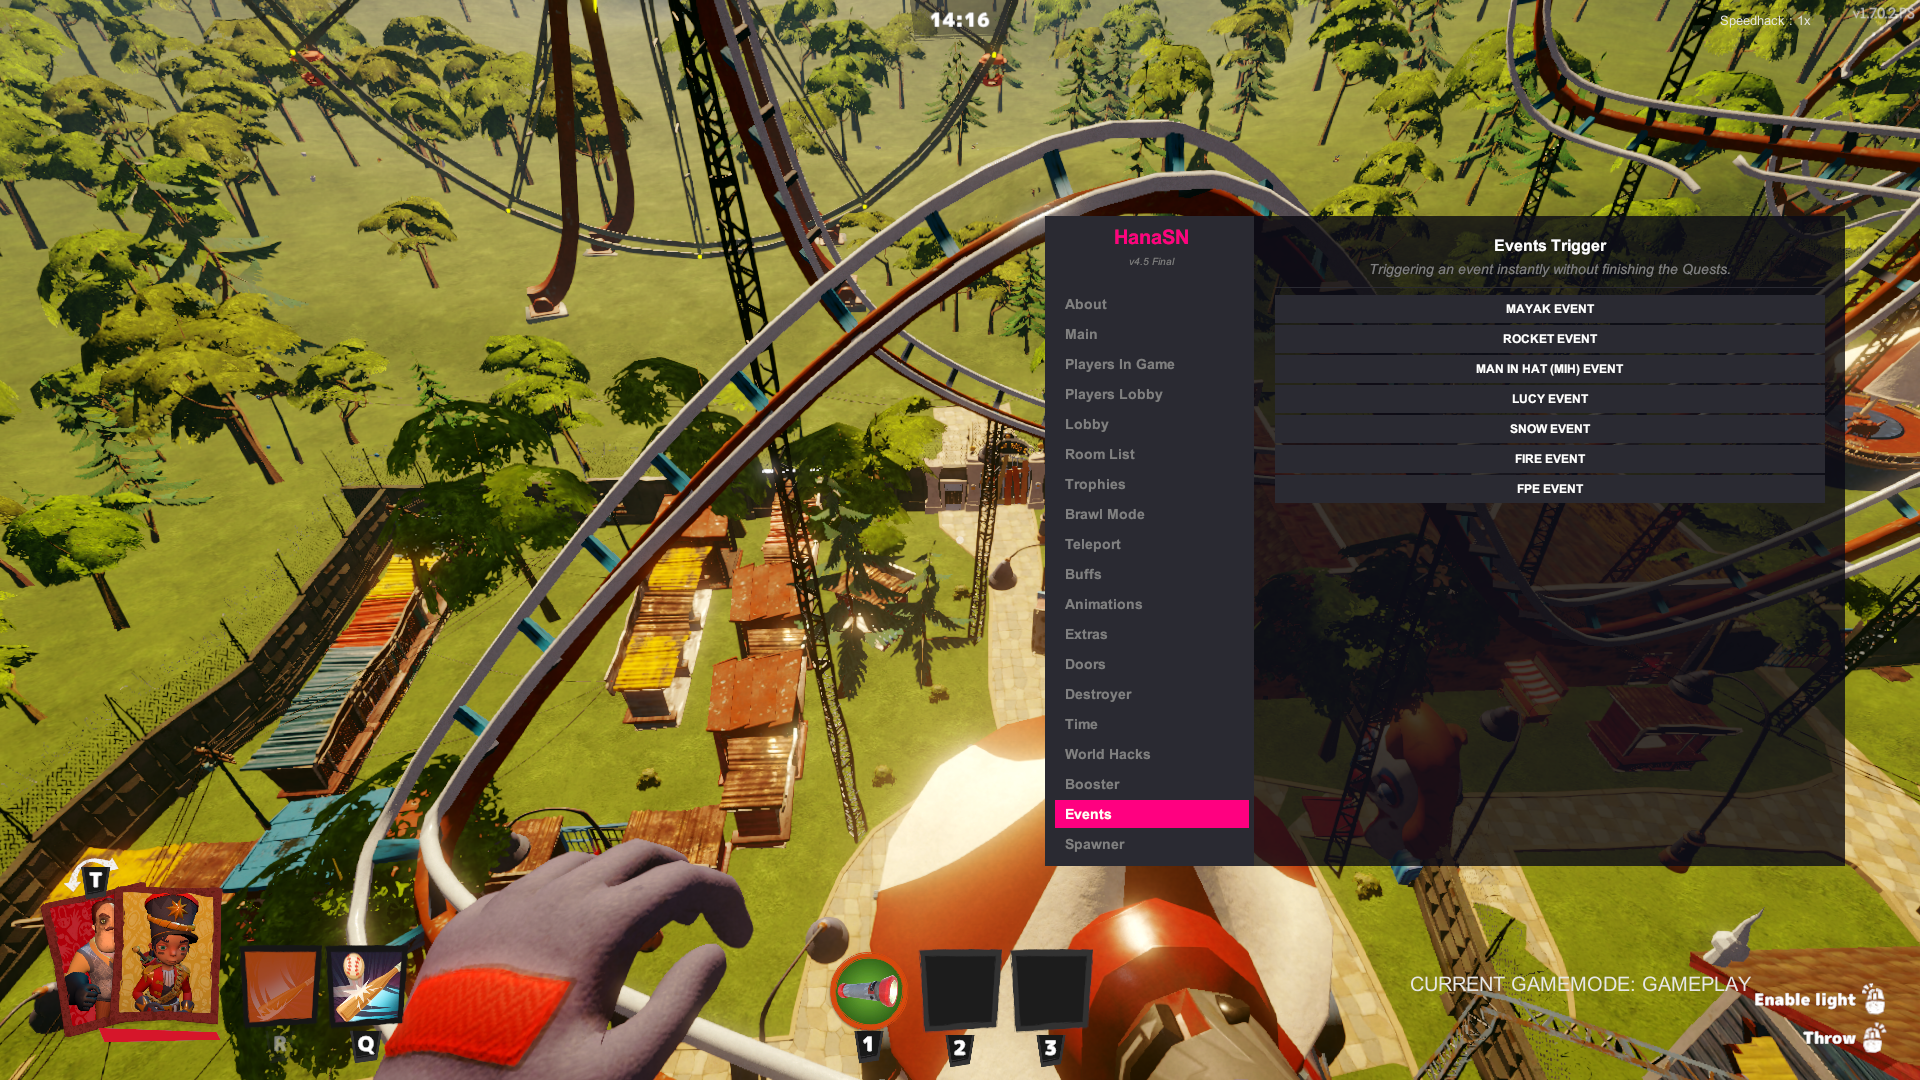Click the v4.5 Final version label
This screenshot has width=1920, height=1080.
[x=1151, y=262]
